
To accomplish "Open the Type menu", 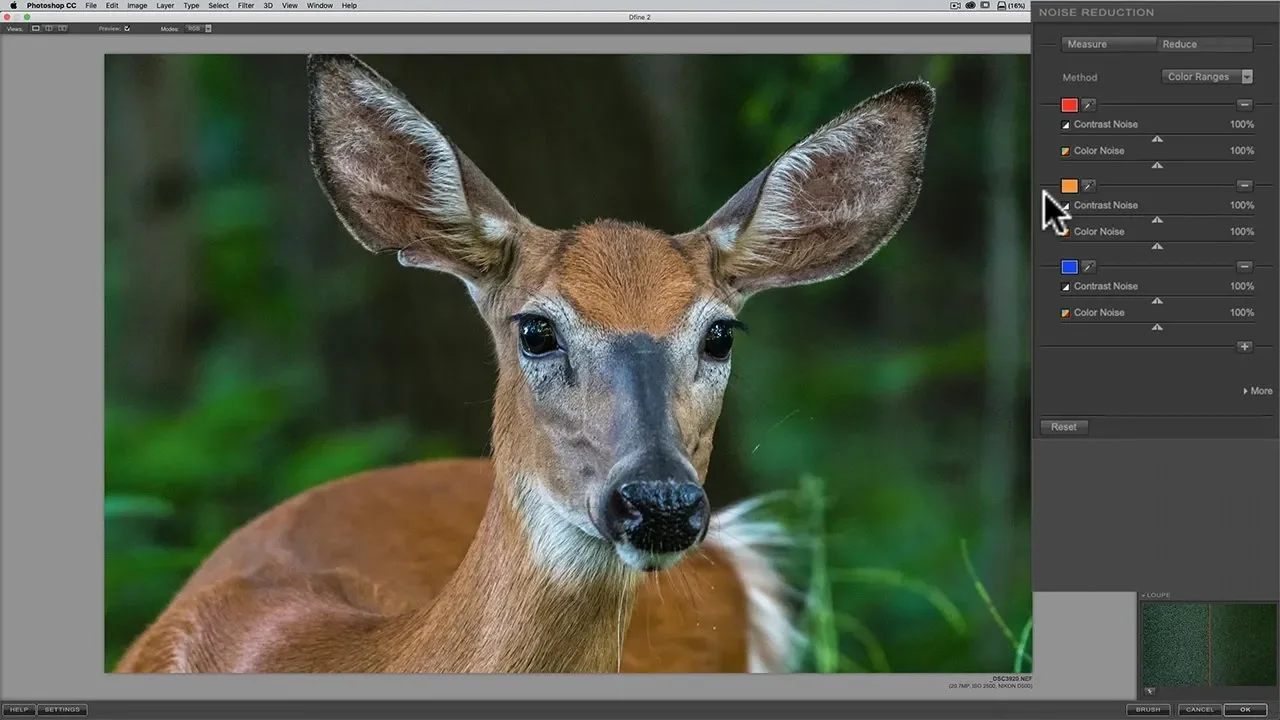I will pyautogui.click(x=191, y=6).
